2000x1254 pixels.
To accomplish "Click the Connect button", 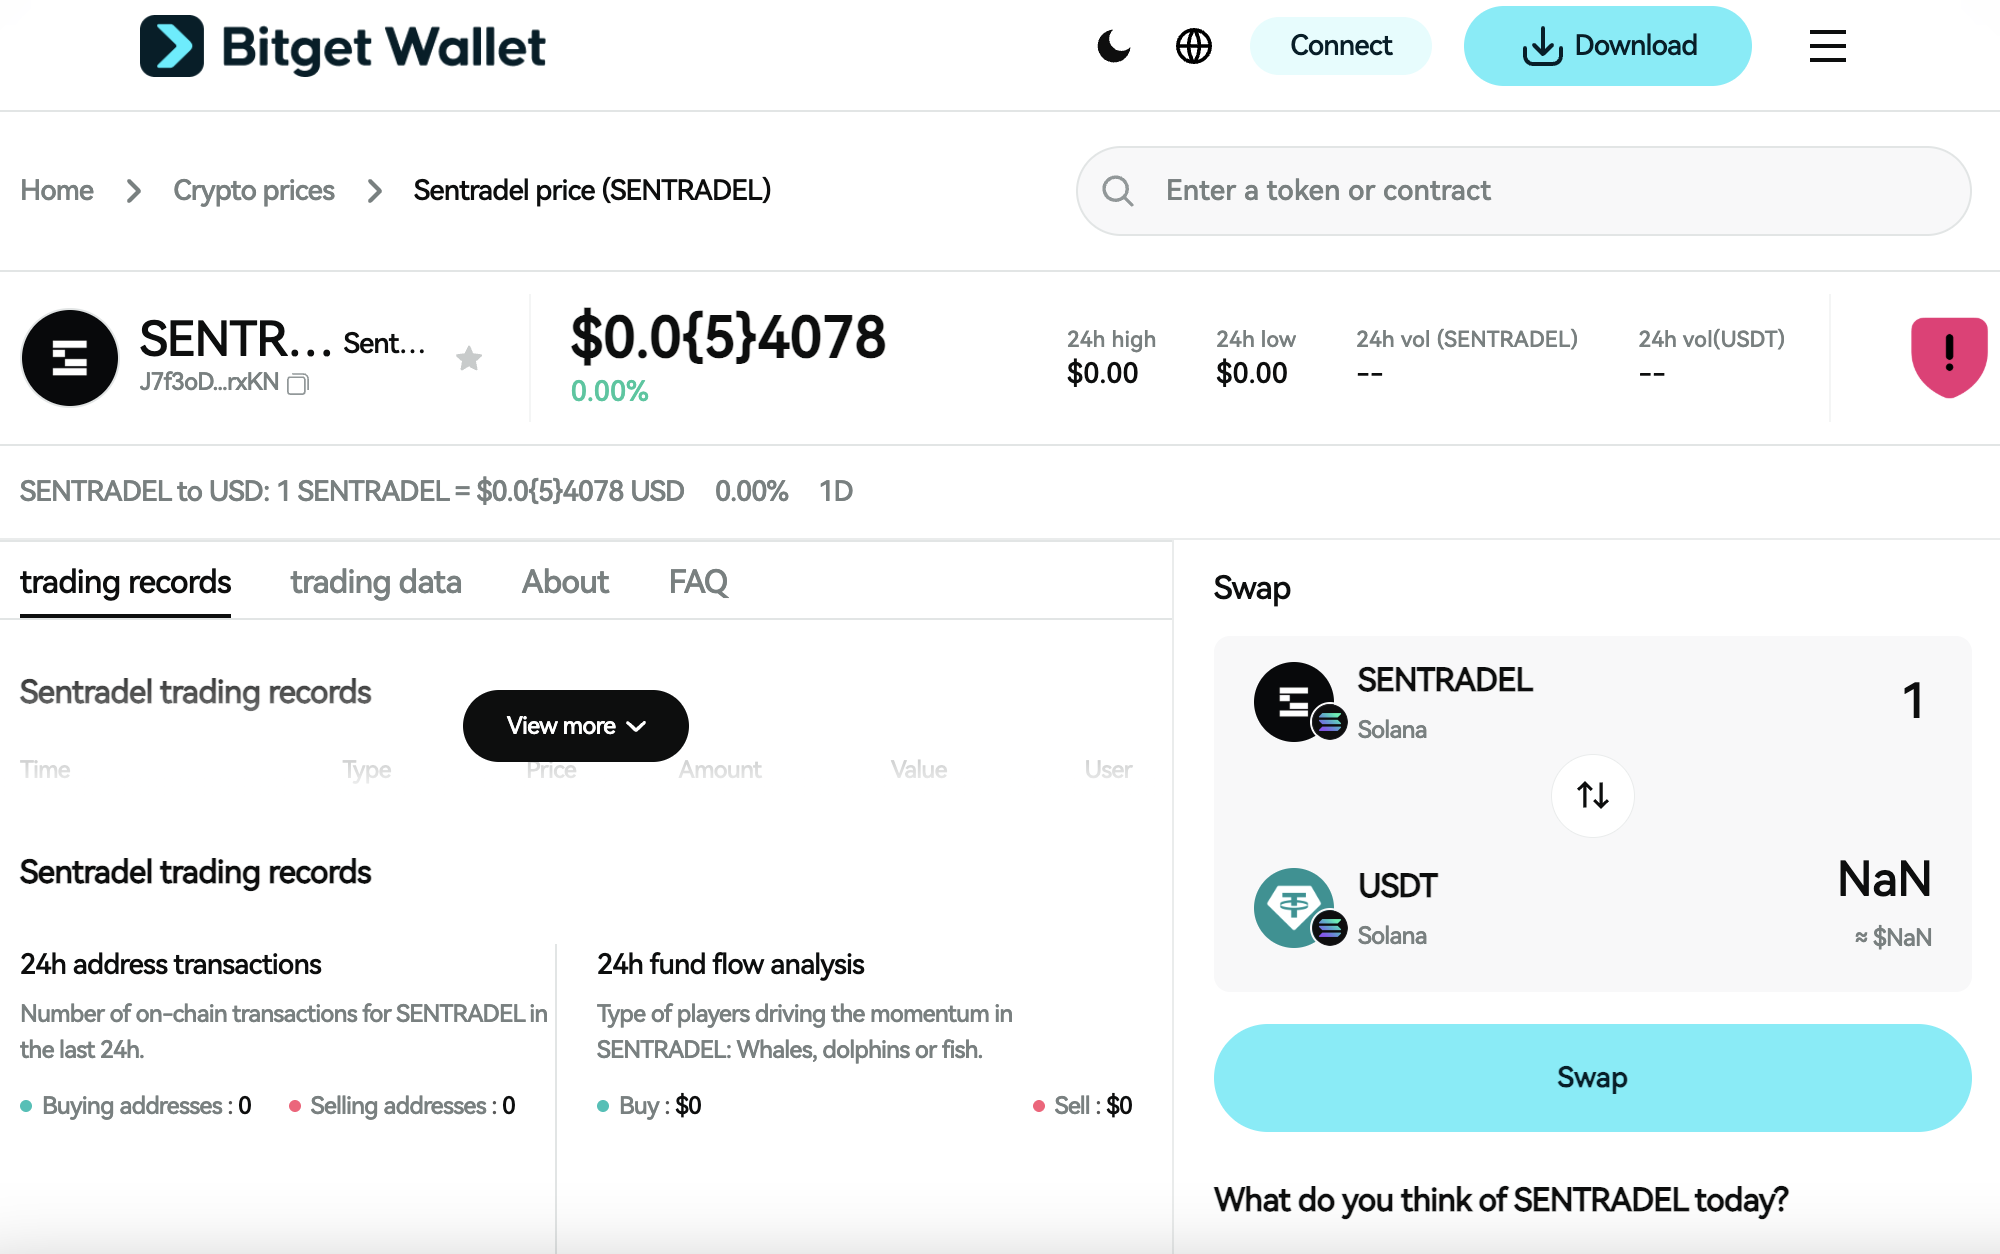I will click(x=1340, y=46).
